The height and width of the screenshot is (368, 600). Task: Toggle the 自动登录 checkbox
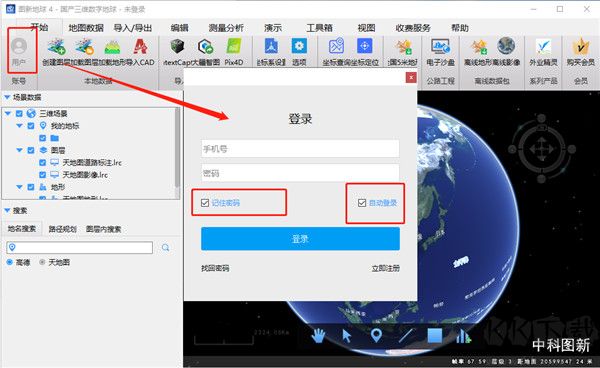click(362, 203)
